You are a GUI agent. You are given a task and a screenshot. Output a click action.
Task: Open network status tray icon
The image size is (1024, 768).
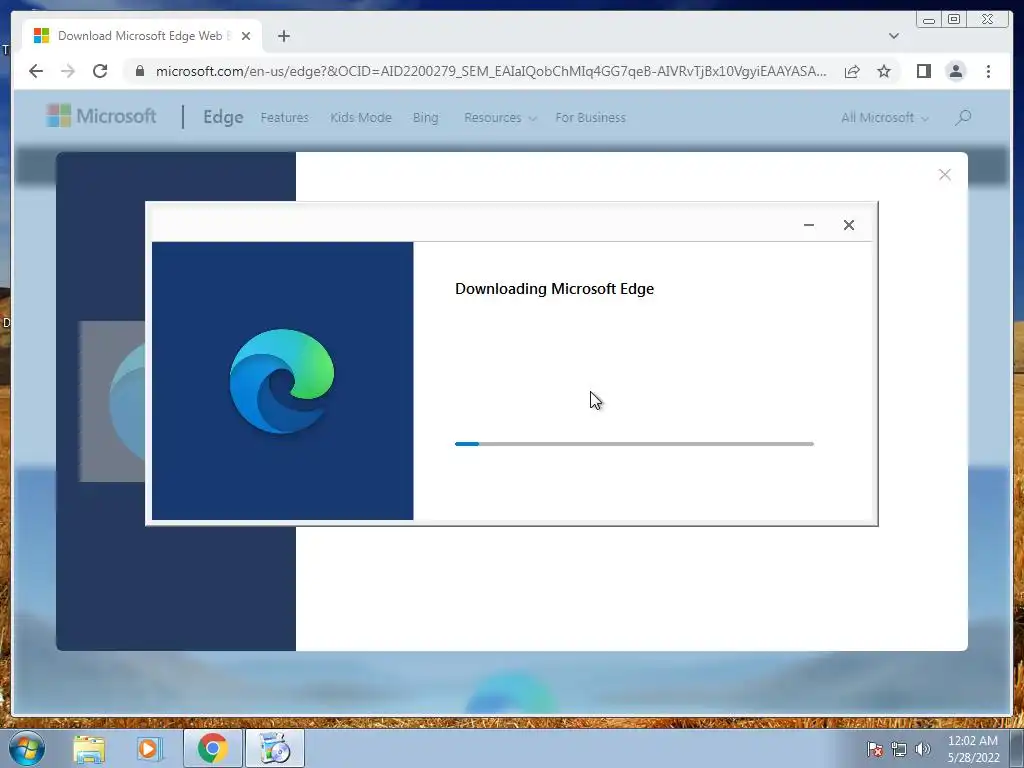(x=899, y=749)
